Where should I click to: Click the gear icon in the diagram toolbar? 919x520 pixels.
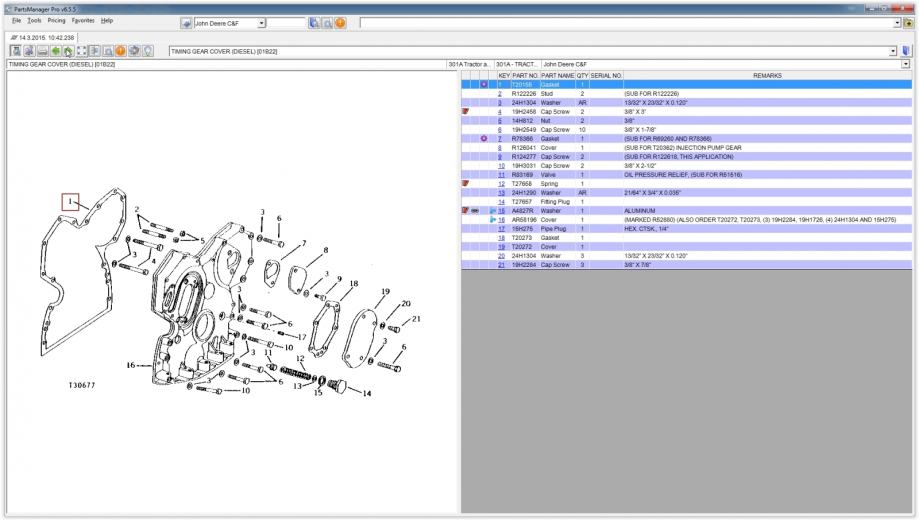click(x=134, y=51)
